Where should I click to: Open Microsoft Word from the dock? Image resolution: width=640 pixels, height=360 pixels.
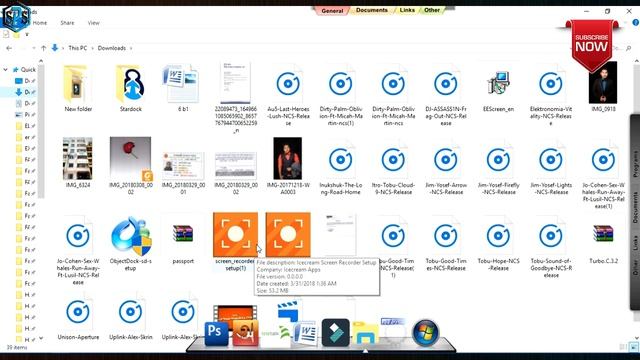tap(305, 333)
